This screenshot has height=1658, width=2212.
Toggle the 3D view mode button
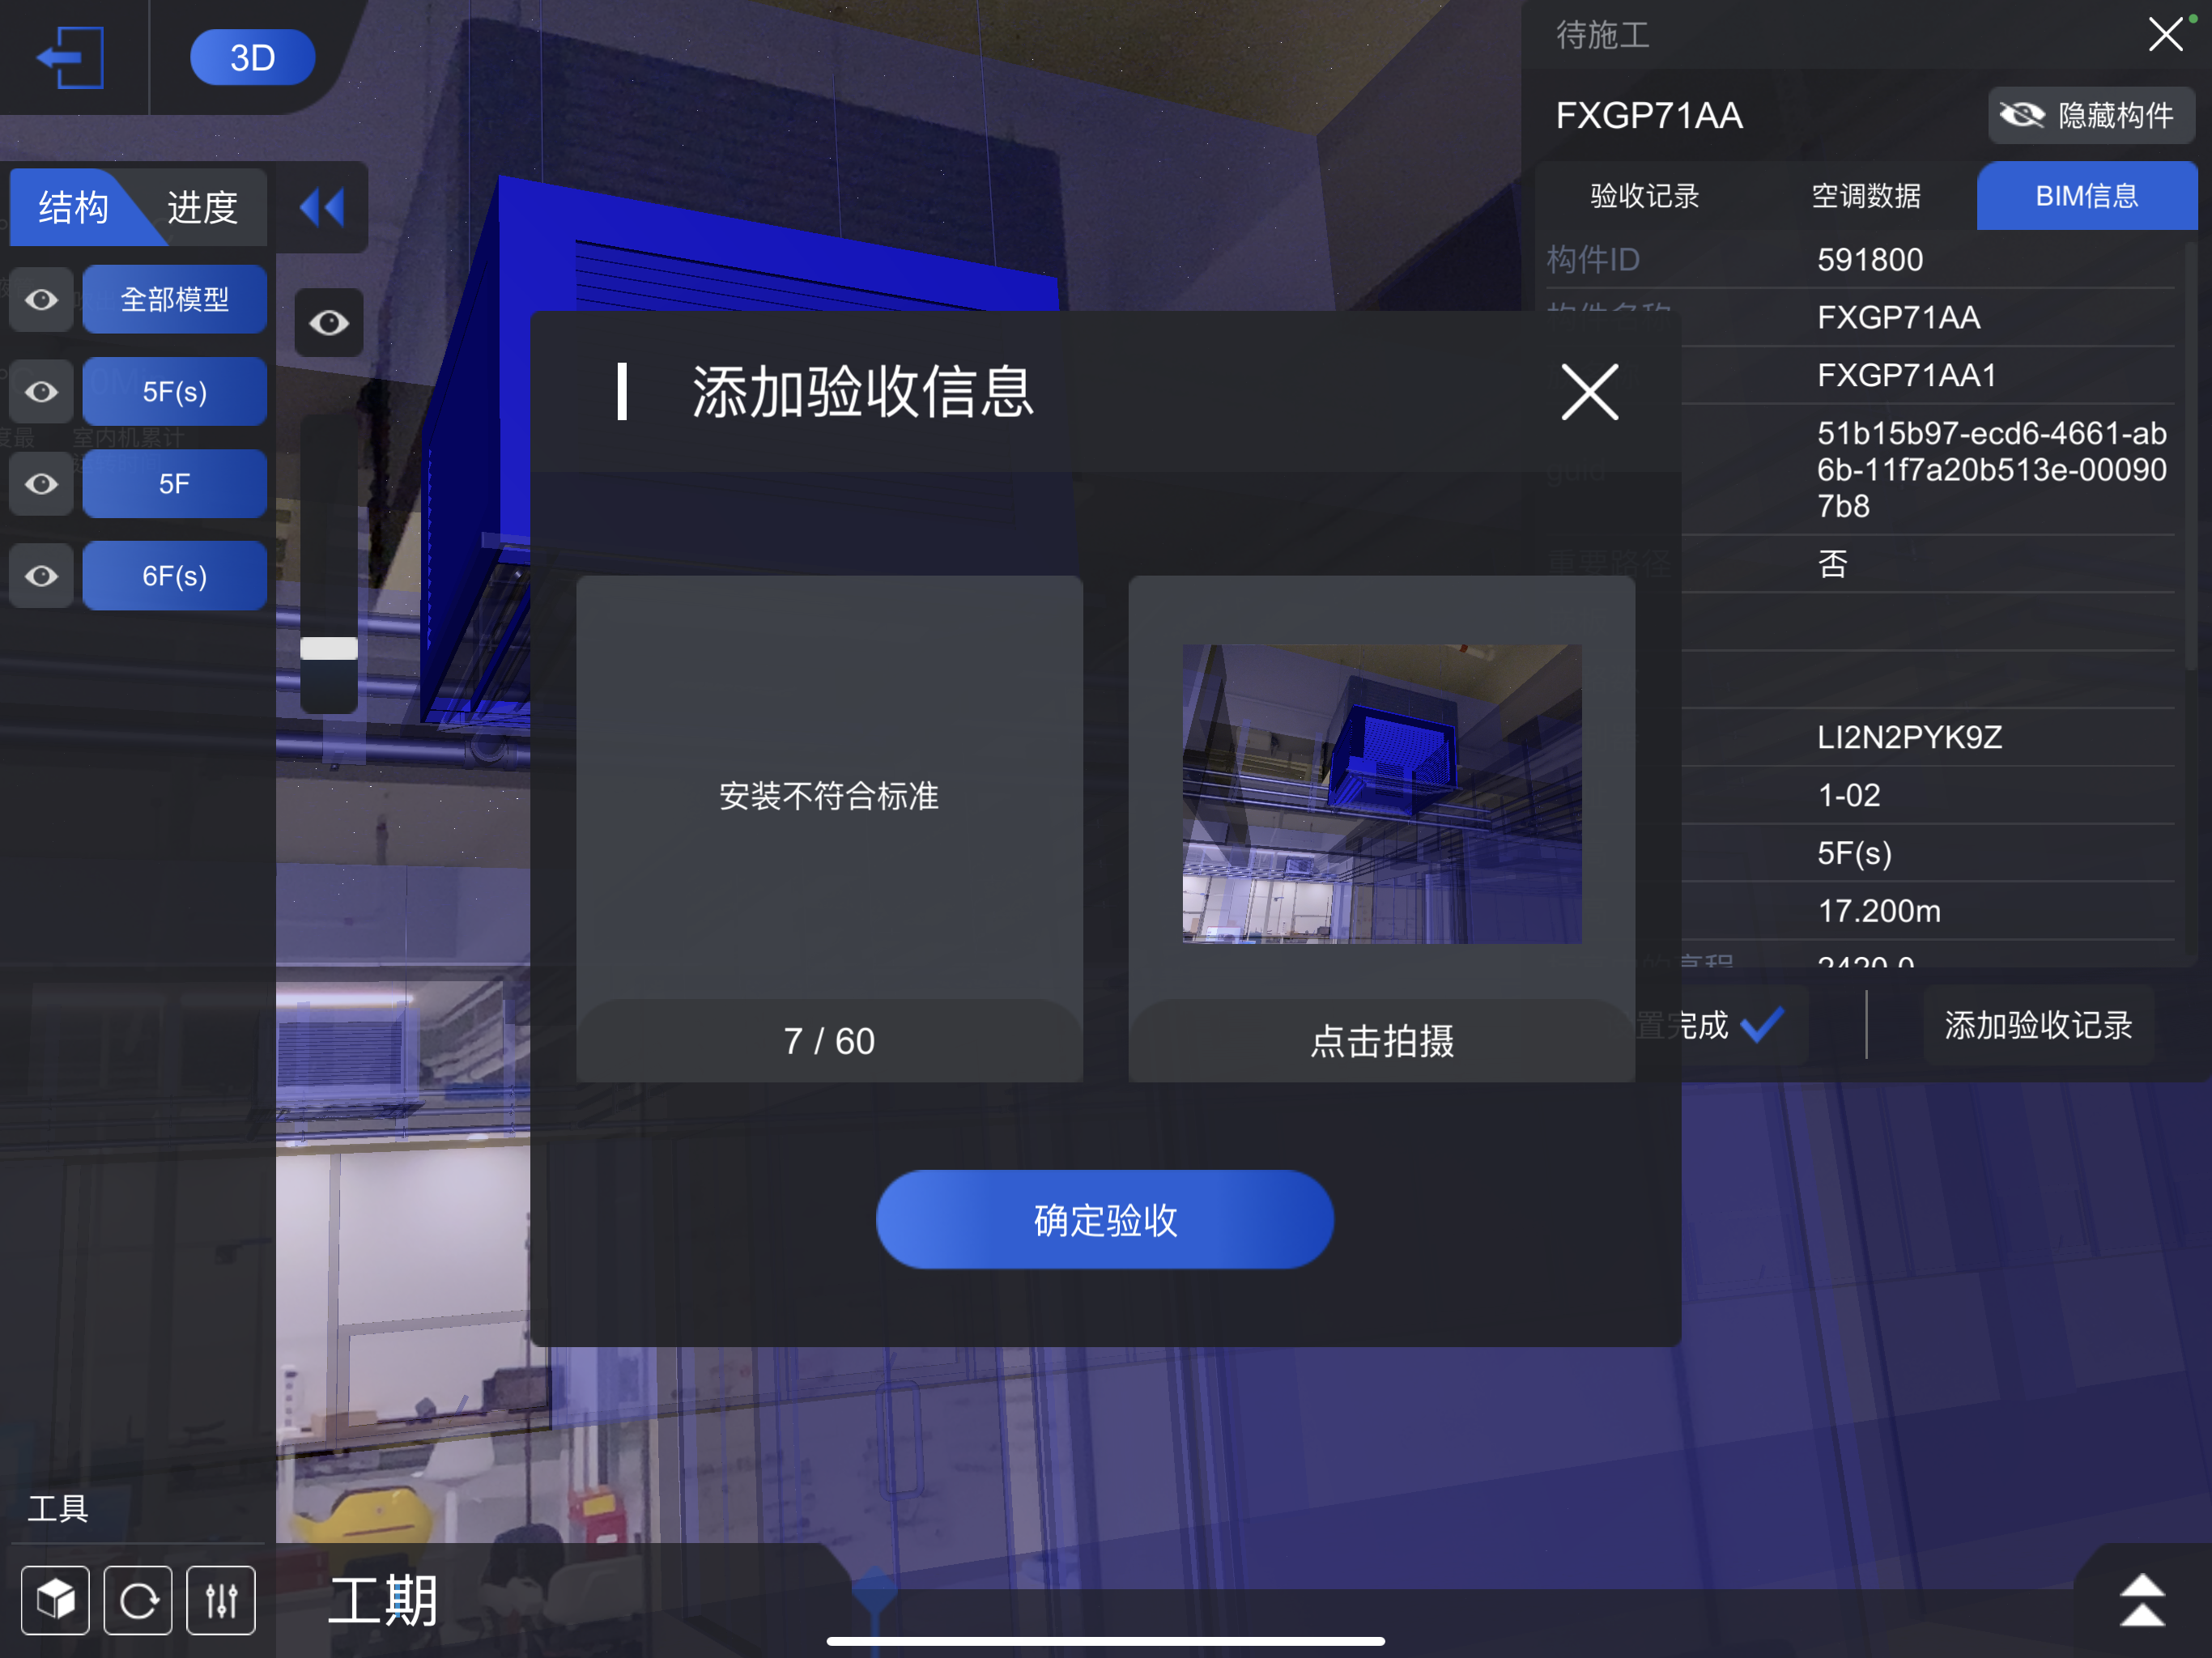tap(252, 58)
